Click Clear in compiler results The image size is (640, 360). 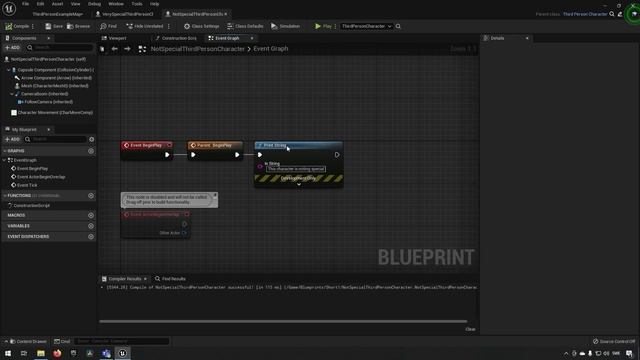[x=470, y=329]
